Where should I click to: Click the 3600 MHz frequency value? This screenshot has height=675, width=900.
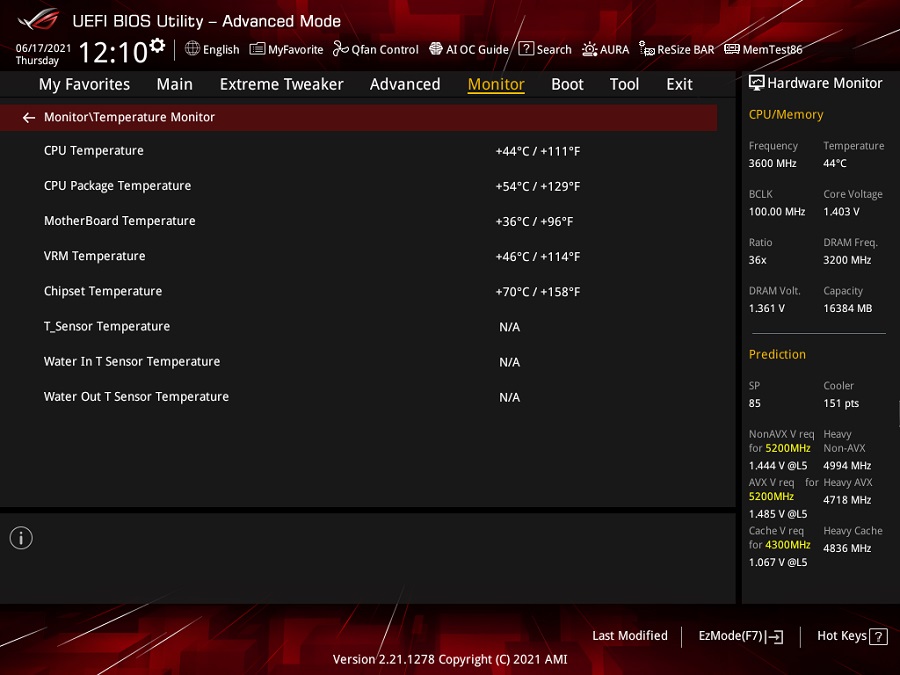pos(773,164)
